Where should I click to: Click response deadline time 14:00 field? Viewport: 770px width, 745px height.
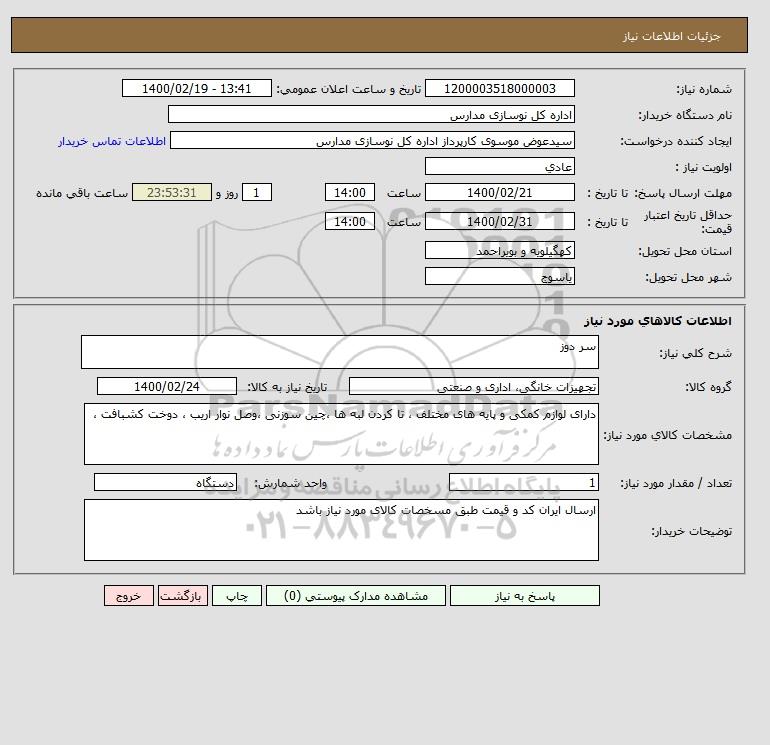pyautogui.click(x=350, y=193)
